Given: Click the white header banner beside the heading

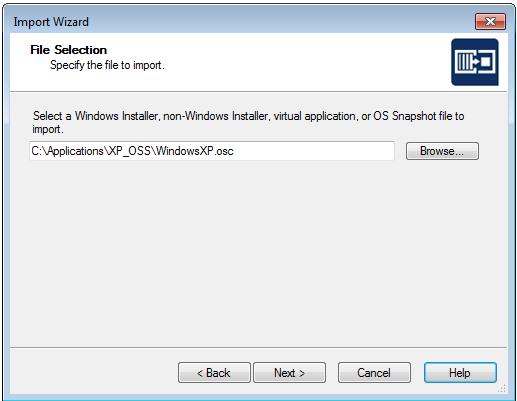Looking at the screenshot, I should pos(300,62).
